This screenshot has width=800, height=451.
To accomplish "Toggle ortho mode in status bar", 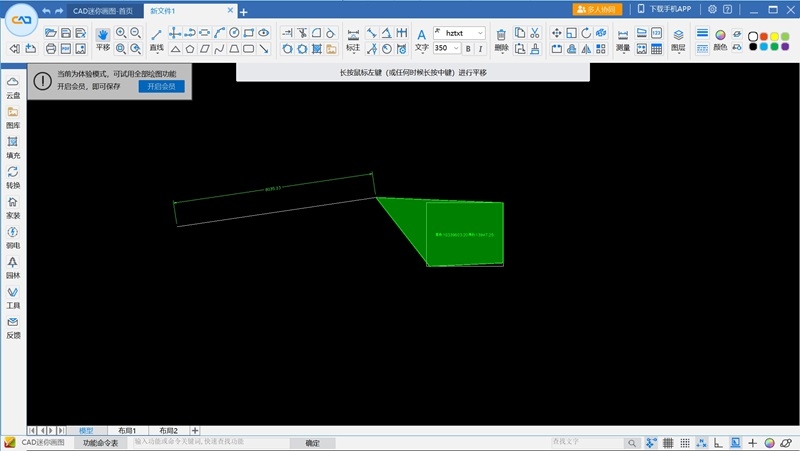I will click(718, 443).
